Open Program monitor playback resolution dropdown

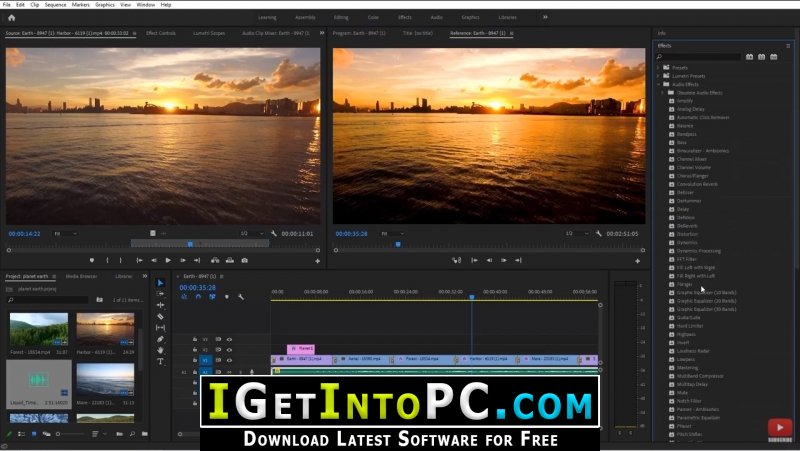pos(577,234)
